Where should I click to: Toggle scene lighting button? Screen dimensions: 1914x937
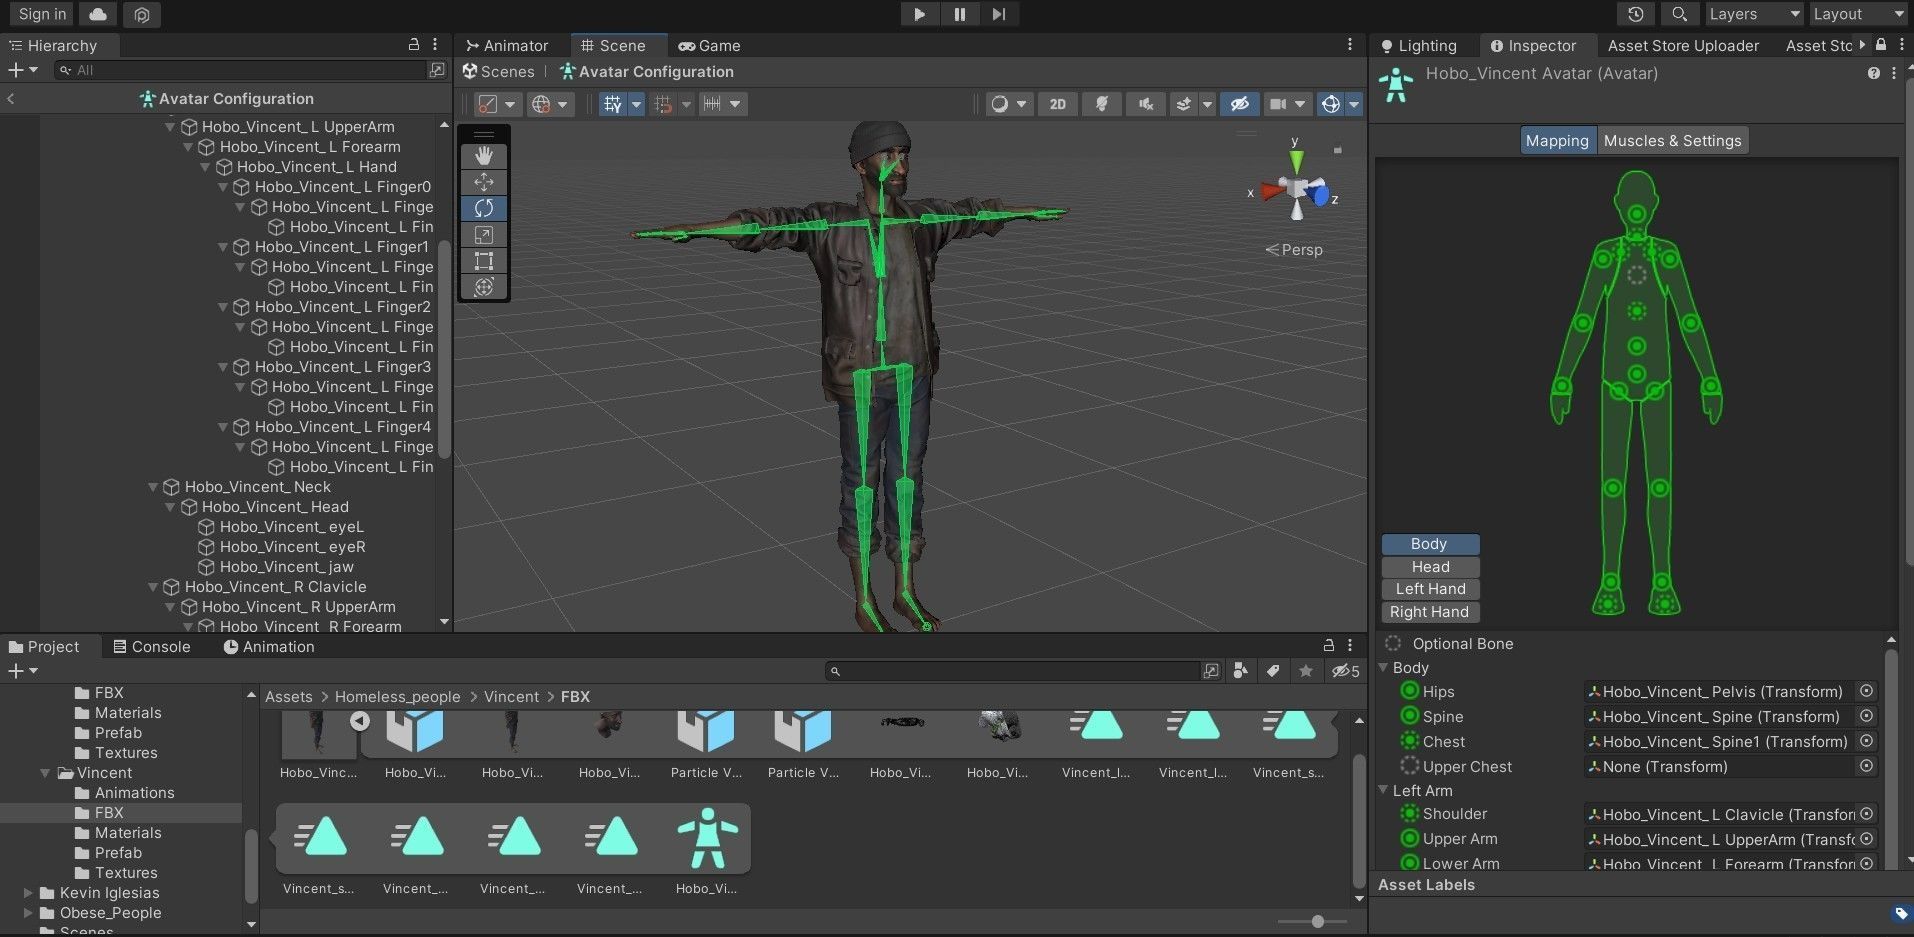click(1102, 104)
